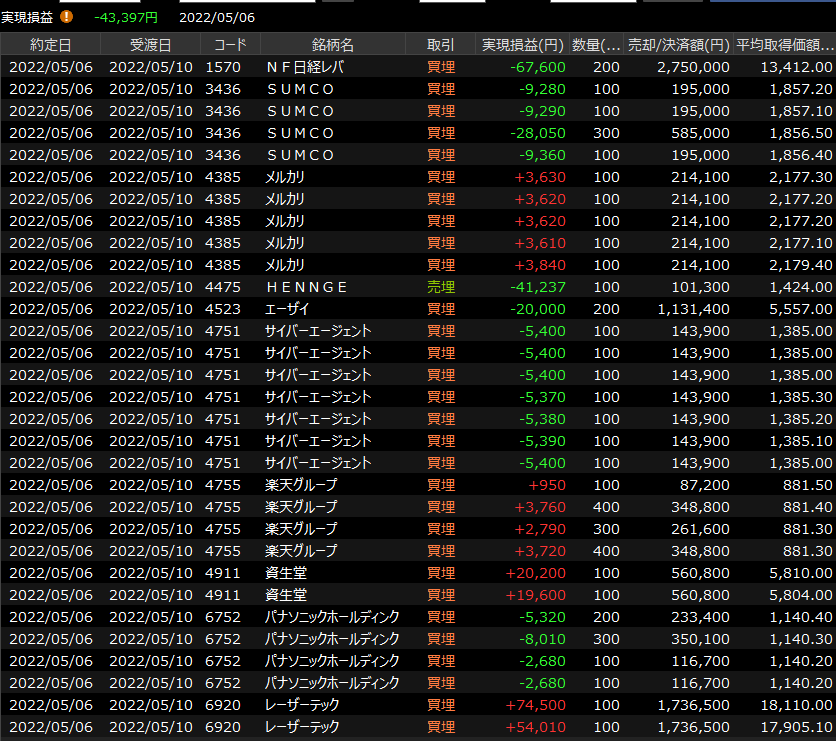
Task: Select the エーザイ row name cell
Action: coord(286,309)
